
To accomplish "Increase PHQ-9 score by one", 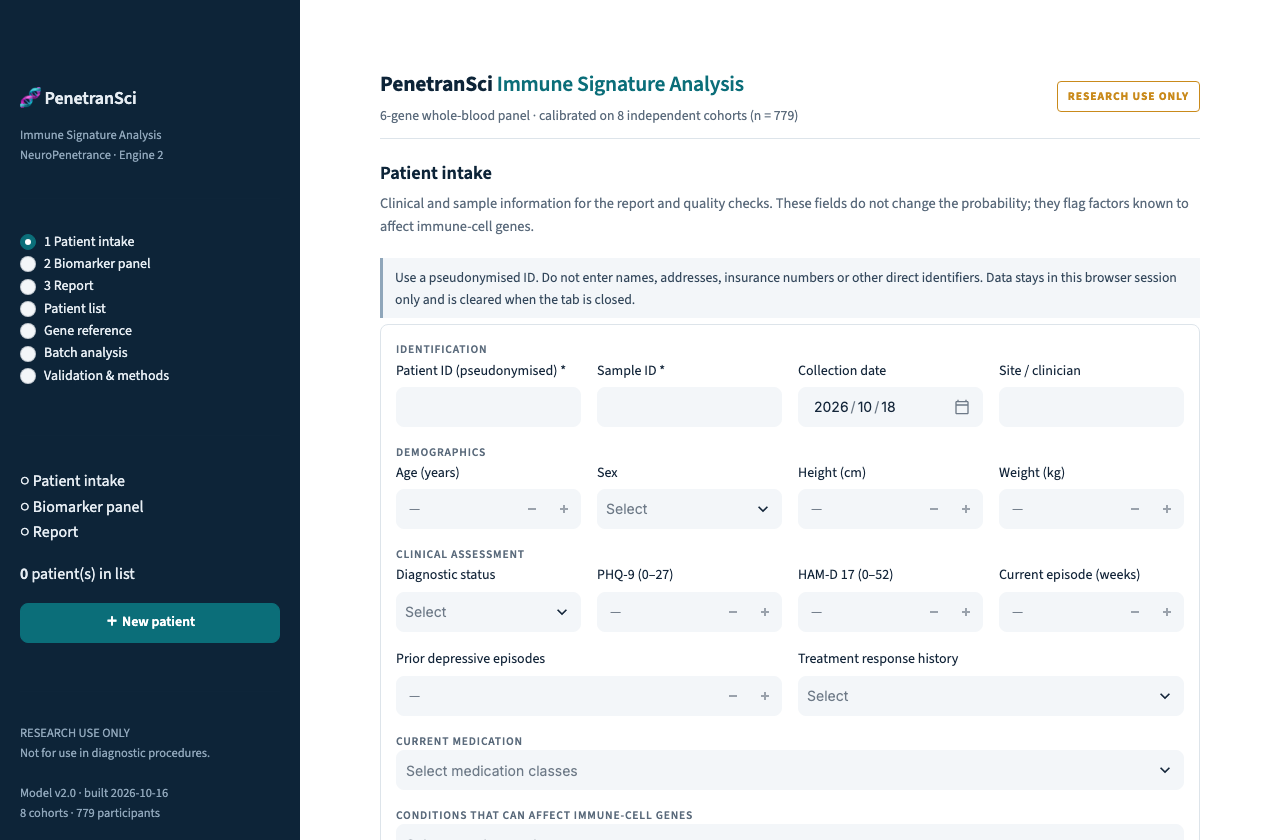I will point(765,612).
